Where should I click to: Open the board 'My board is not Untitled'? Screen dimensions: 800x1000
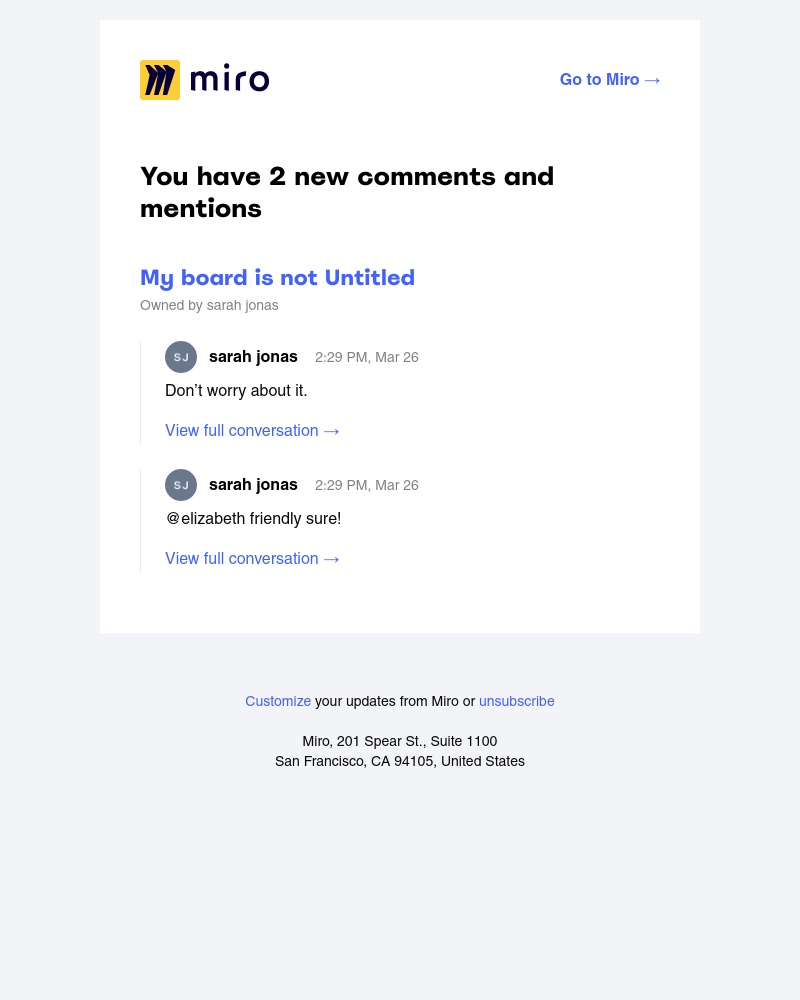click(x=277, y=278)
